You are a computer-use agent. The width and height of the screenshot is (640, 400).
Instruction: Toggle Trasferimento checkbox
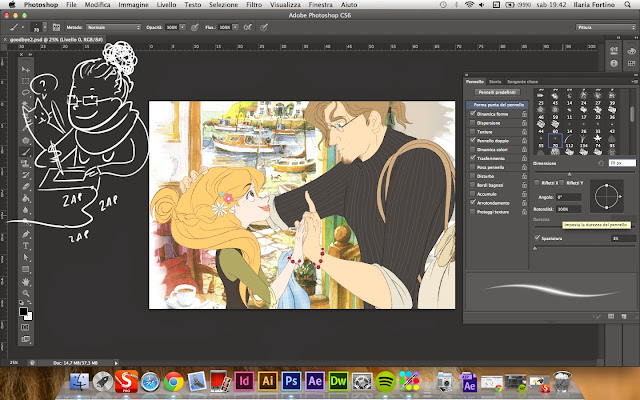[473, 158]
